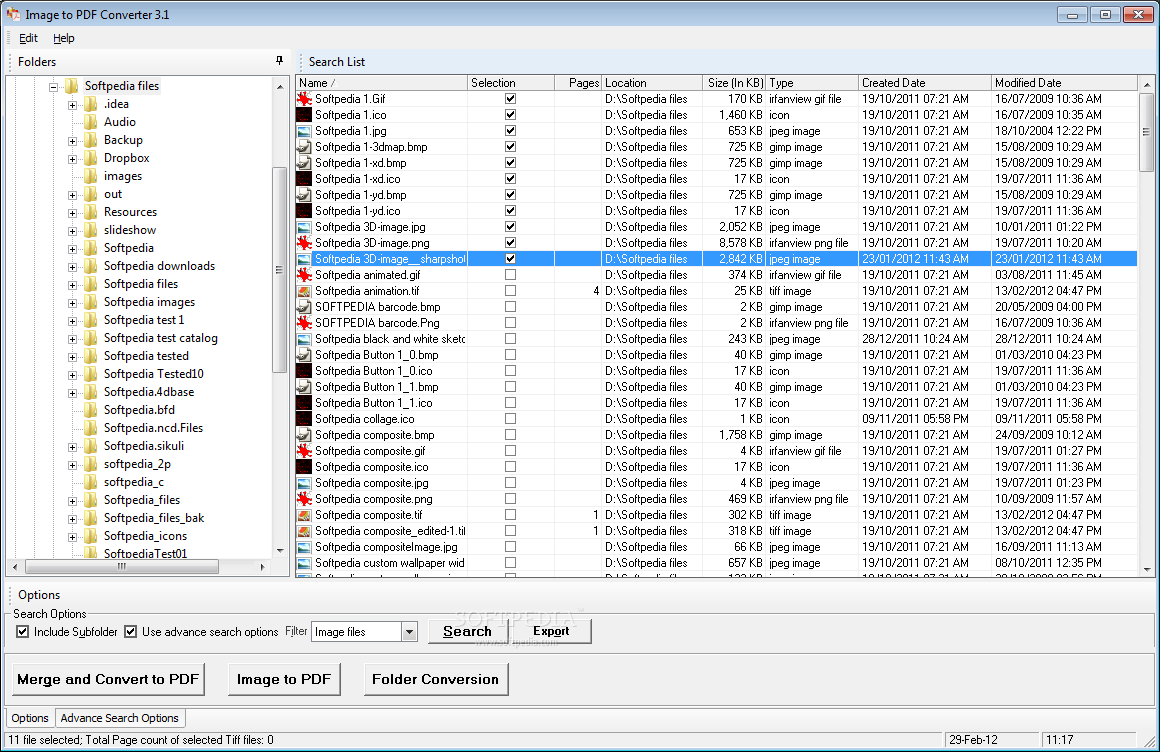Uncheck selection for Softpedia 3D-image.png
Viewport: 1160px width, 752px height.
click(x=510, y=243)
